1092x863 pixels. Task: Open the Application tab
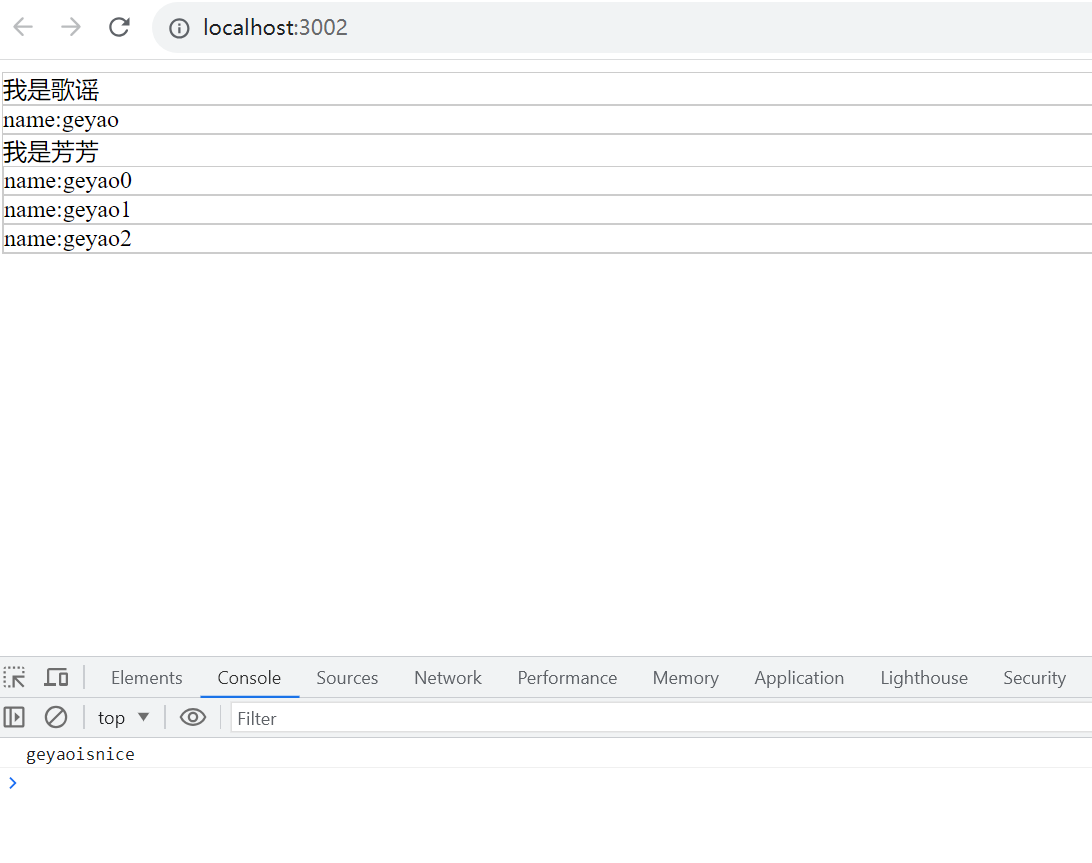799,678
